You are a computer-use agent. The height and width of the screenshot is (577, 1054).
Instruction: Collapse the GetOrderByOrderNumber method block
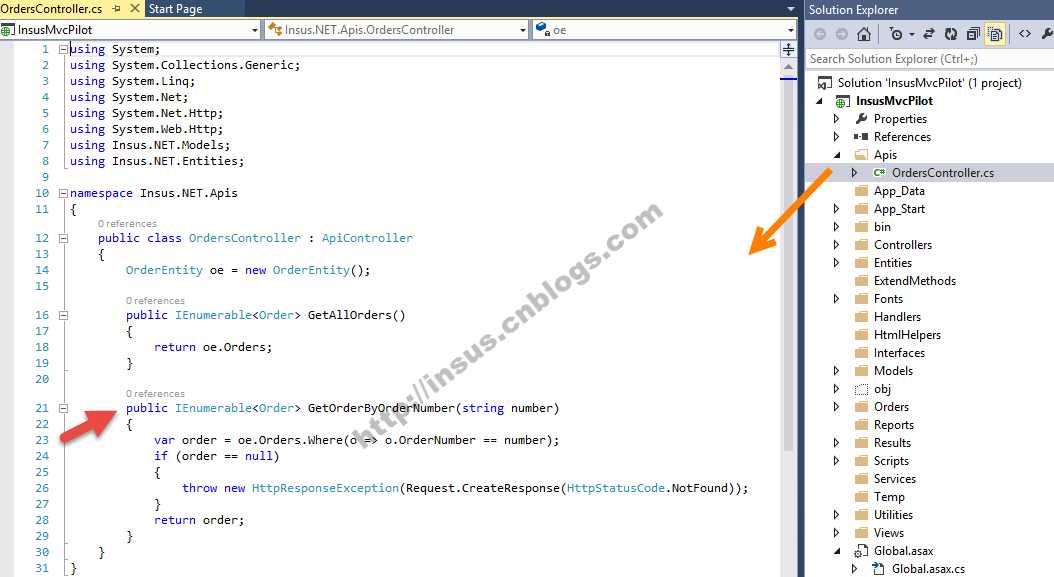(63, 408)
